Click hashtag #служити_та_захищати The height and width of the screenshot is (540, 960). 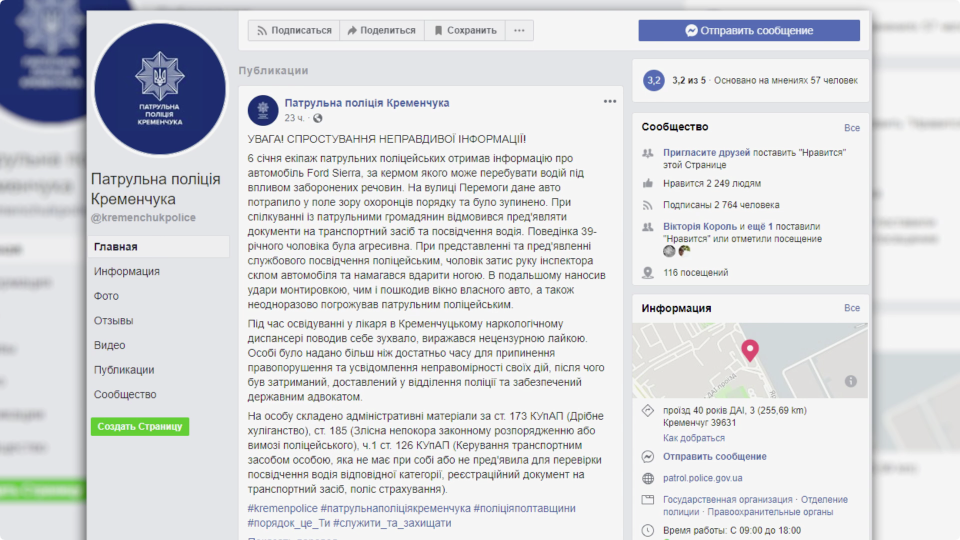point(392,523)
